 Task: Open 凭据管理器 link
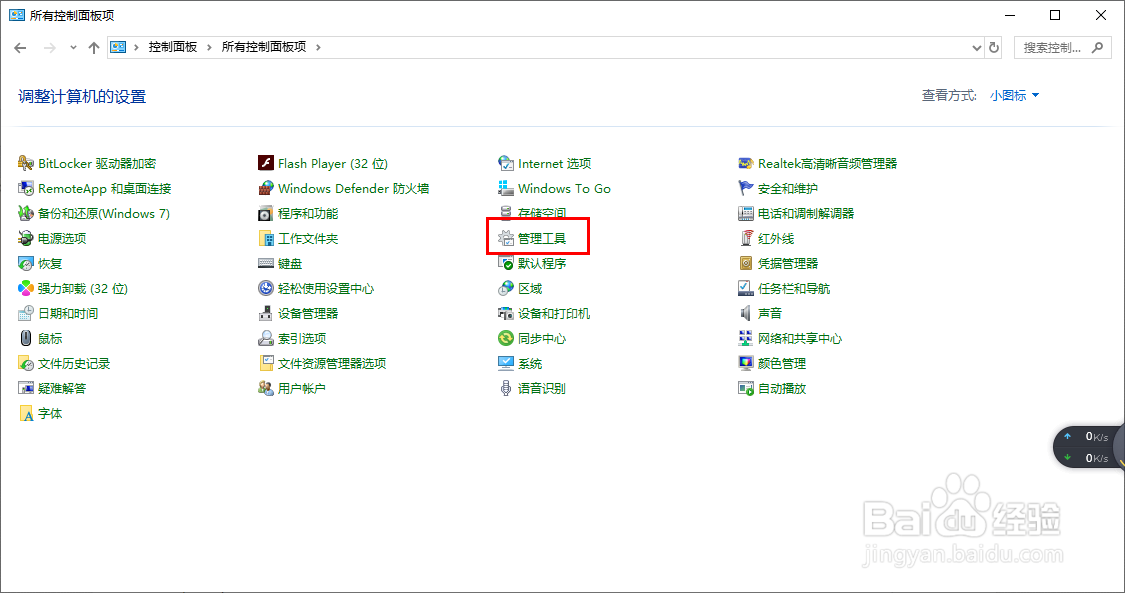788,264
